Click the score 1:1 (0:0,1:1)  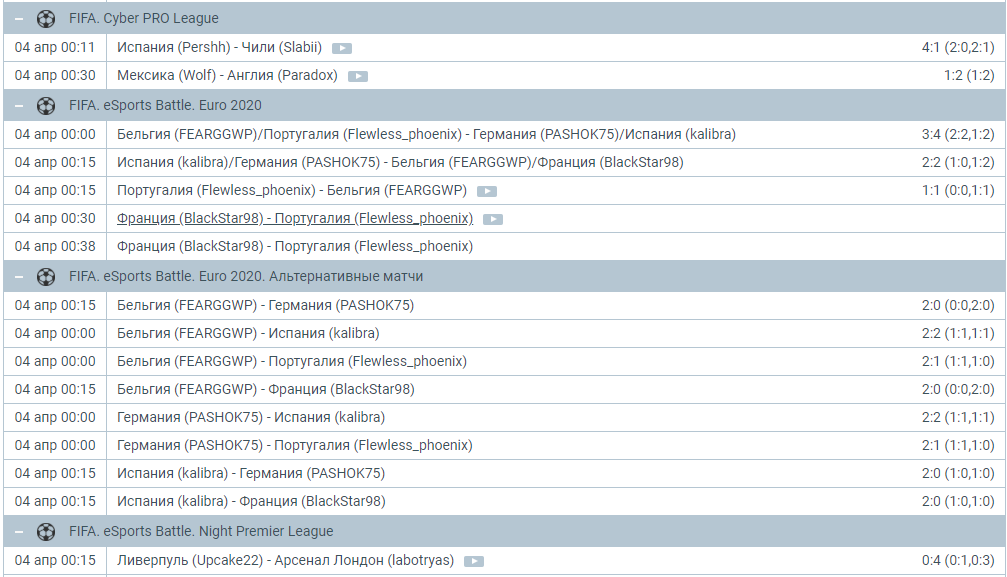coord(958,190)
